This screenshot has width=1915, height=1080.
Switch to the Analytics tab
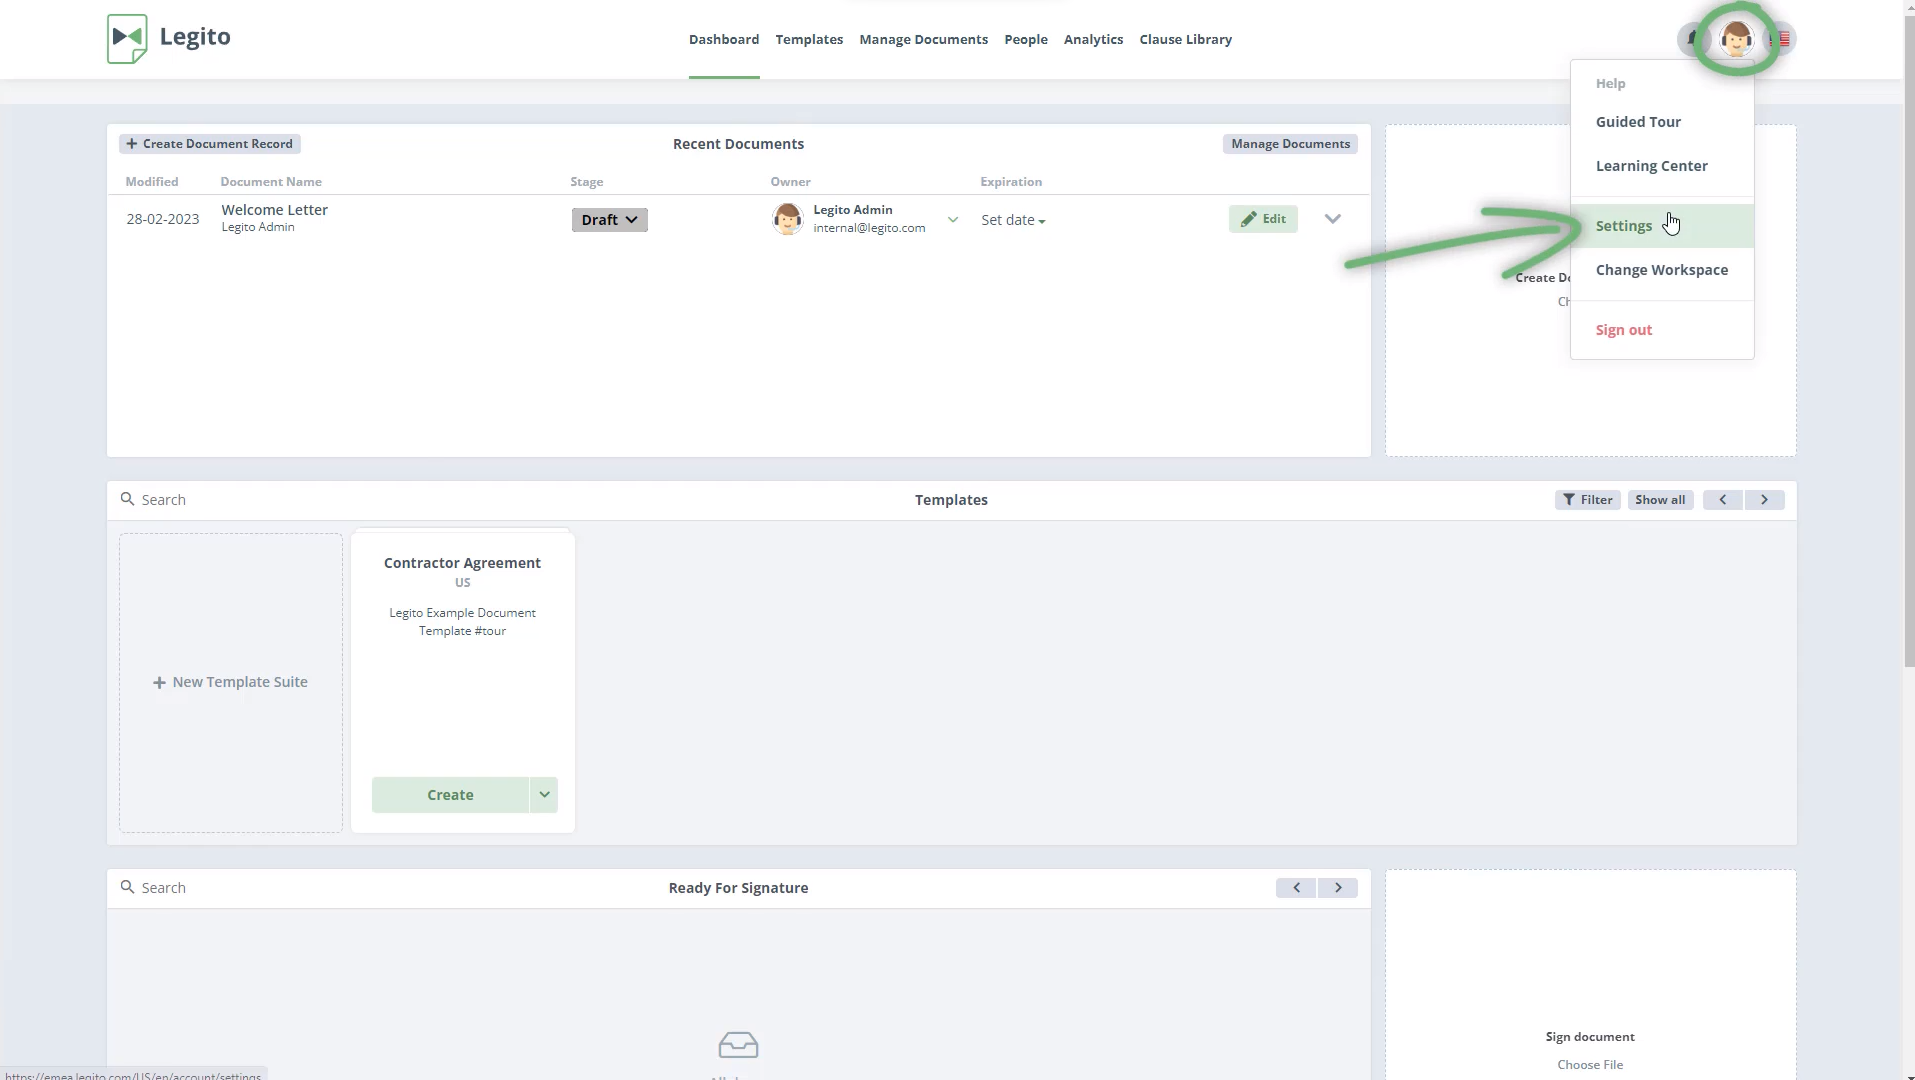click(1093, 40)
